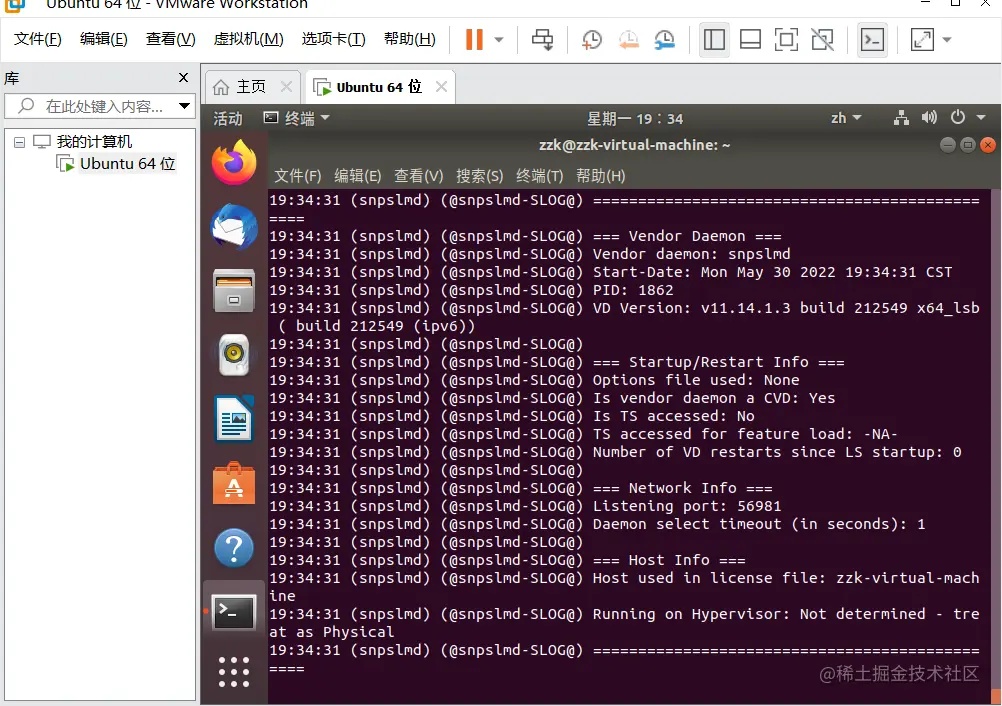The height and width of the screenshot is (706, 1002).
Task: Open the snapshot manager icon
Action: (665, 40)
